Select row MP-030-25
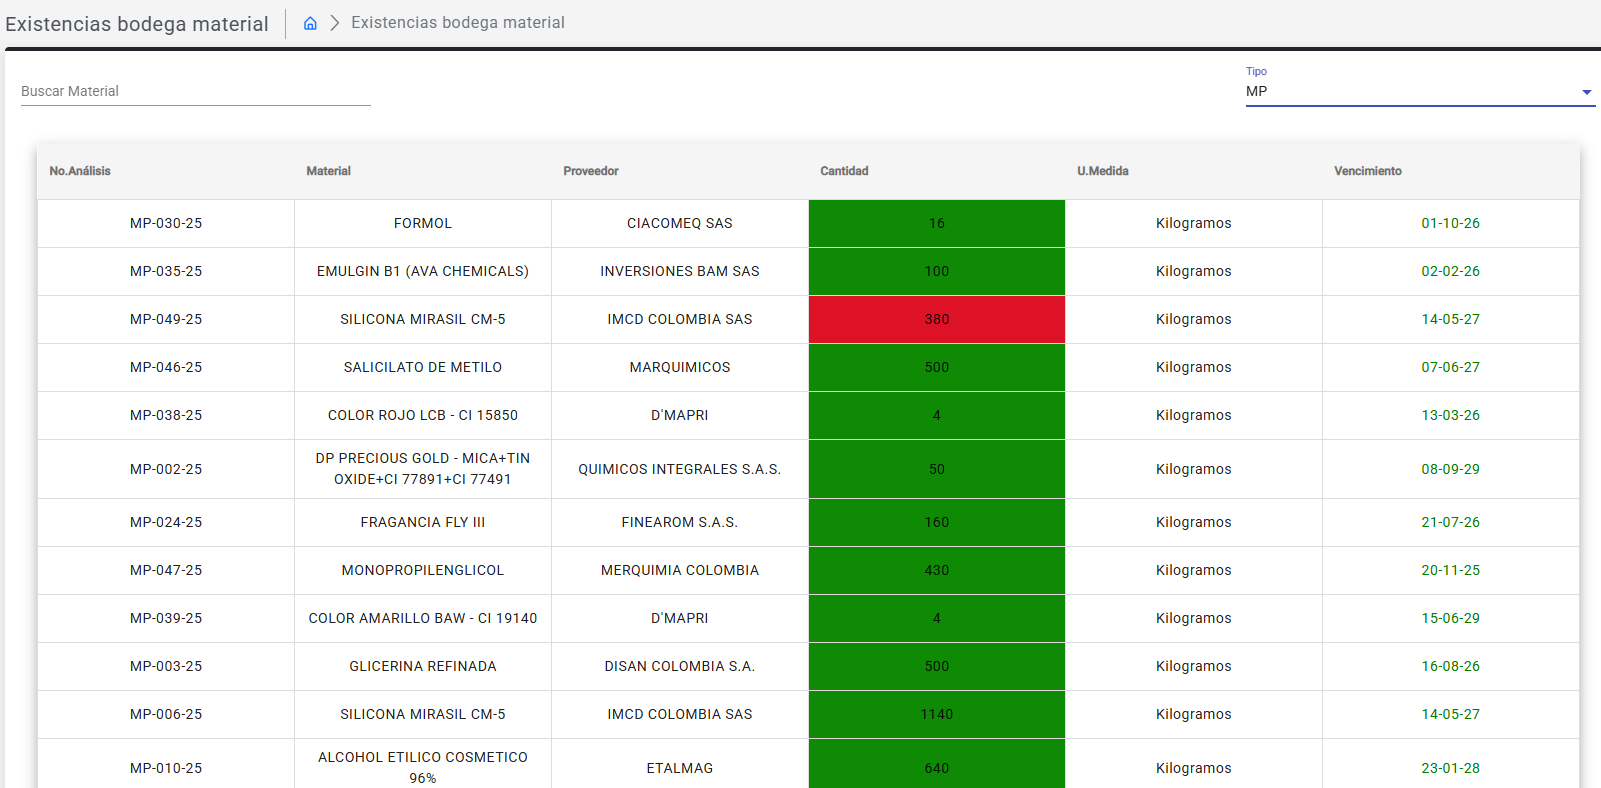 (166, 223)
